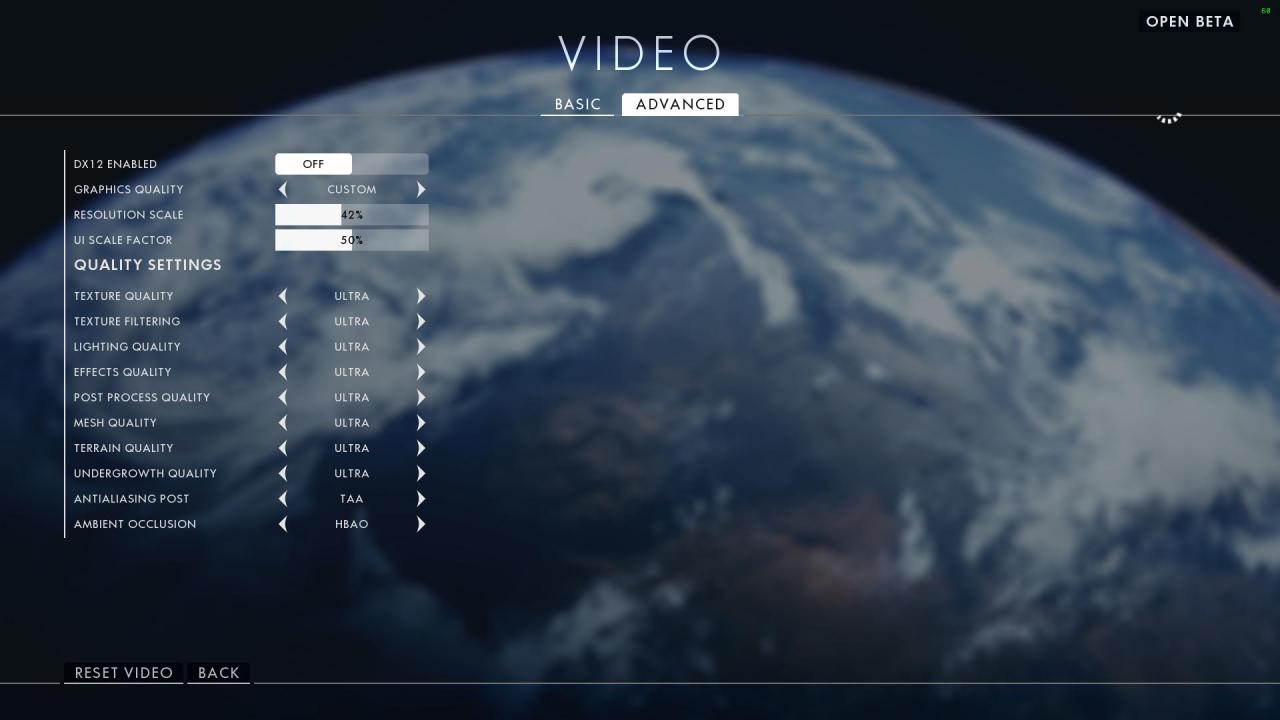The image size is (1280, 720).
Task: Switch to the Basic tab
Action: tap(578, 104)
